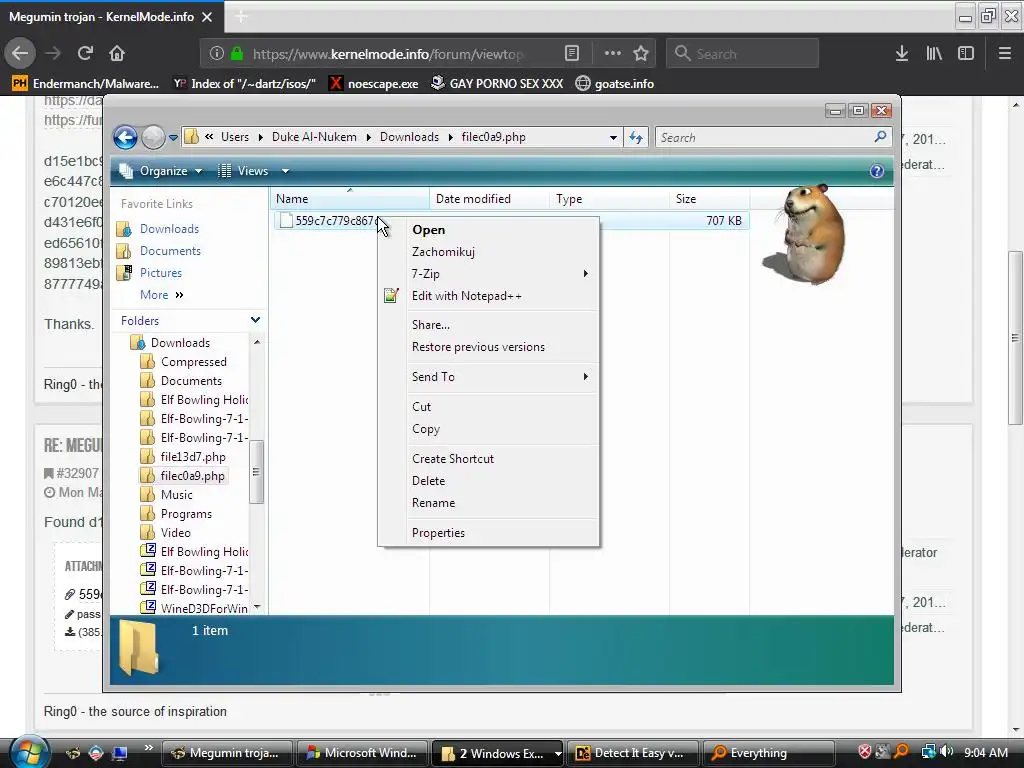Open Endermanch/Malware bookmark

[86, 84]
